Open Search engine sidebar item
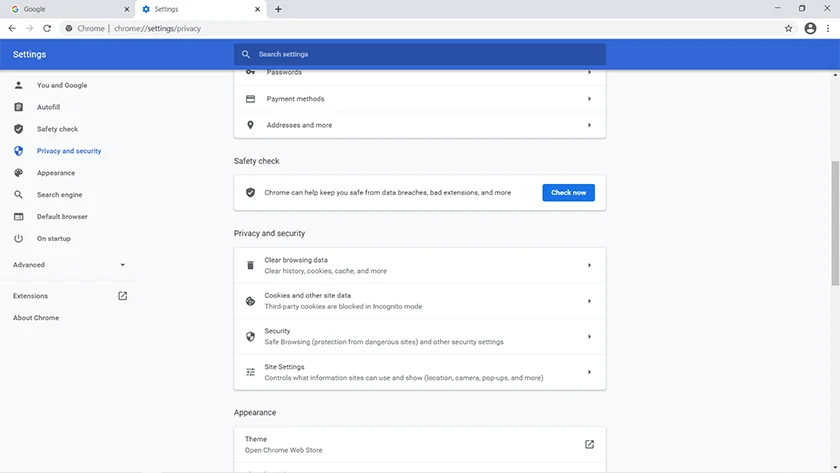 click(x=59, y=195)
